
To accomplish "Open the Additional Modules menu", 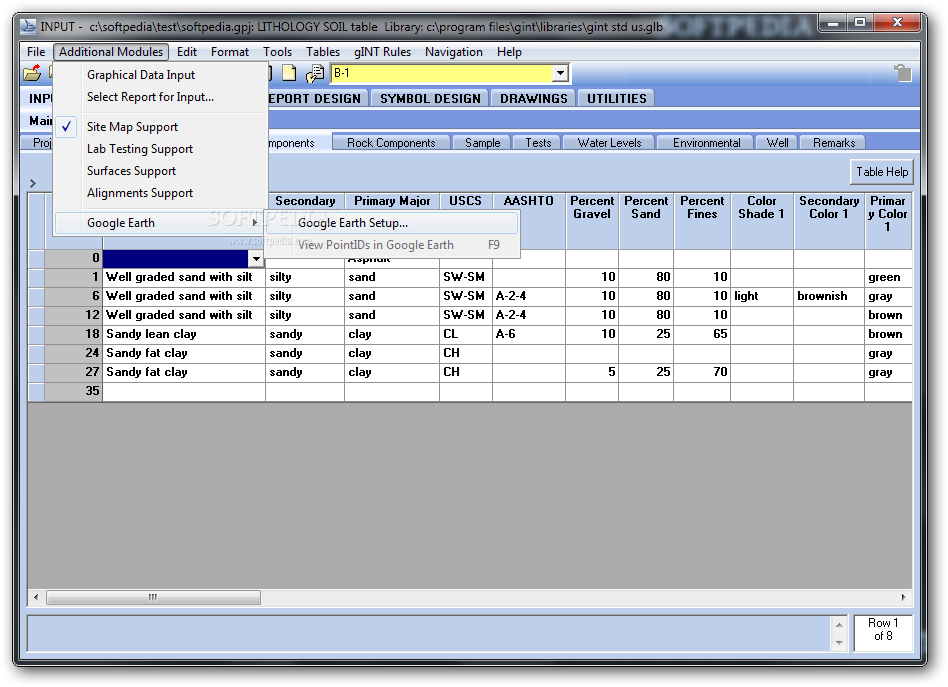I will [x=111, y=52].
